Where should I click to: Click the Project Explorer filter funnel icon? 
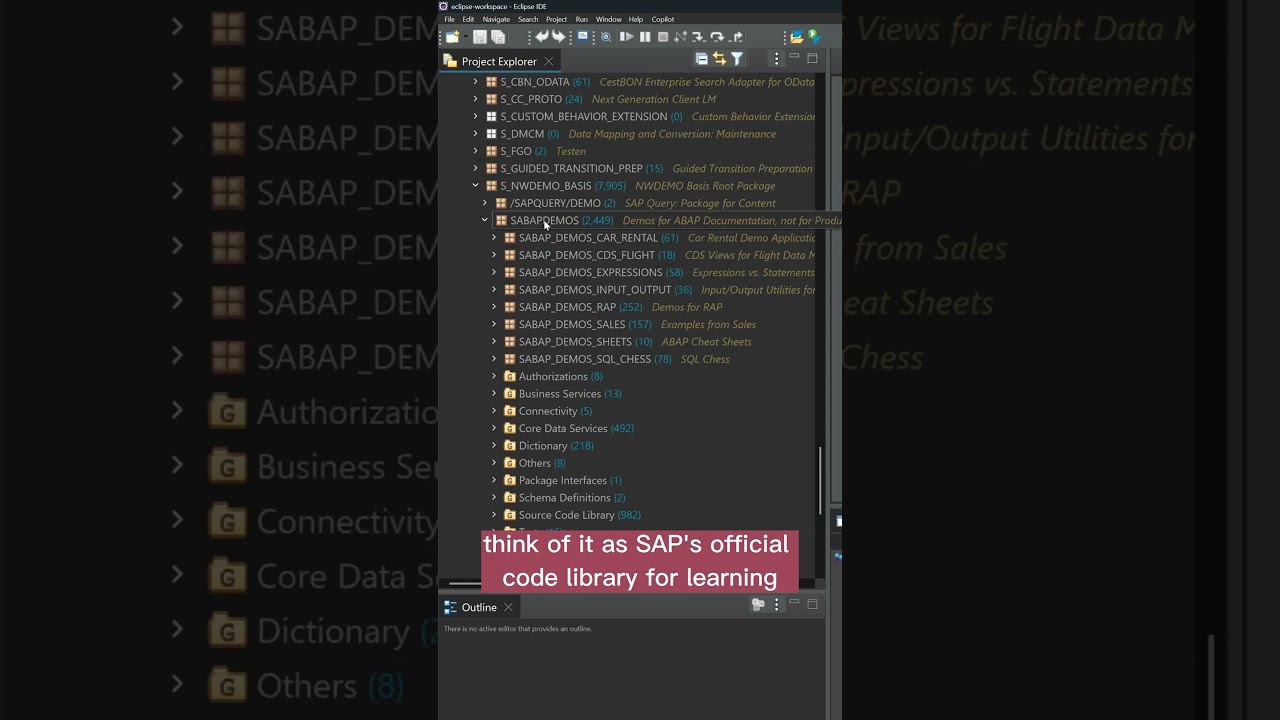coord(737,59)
